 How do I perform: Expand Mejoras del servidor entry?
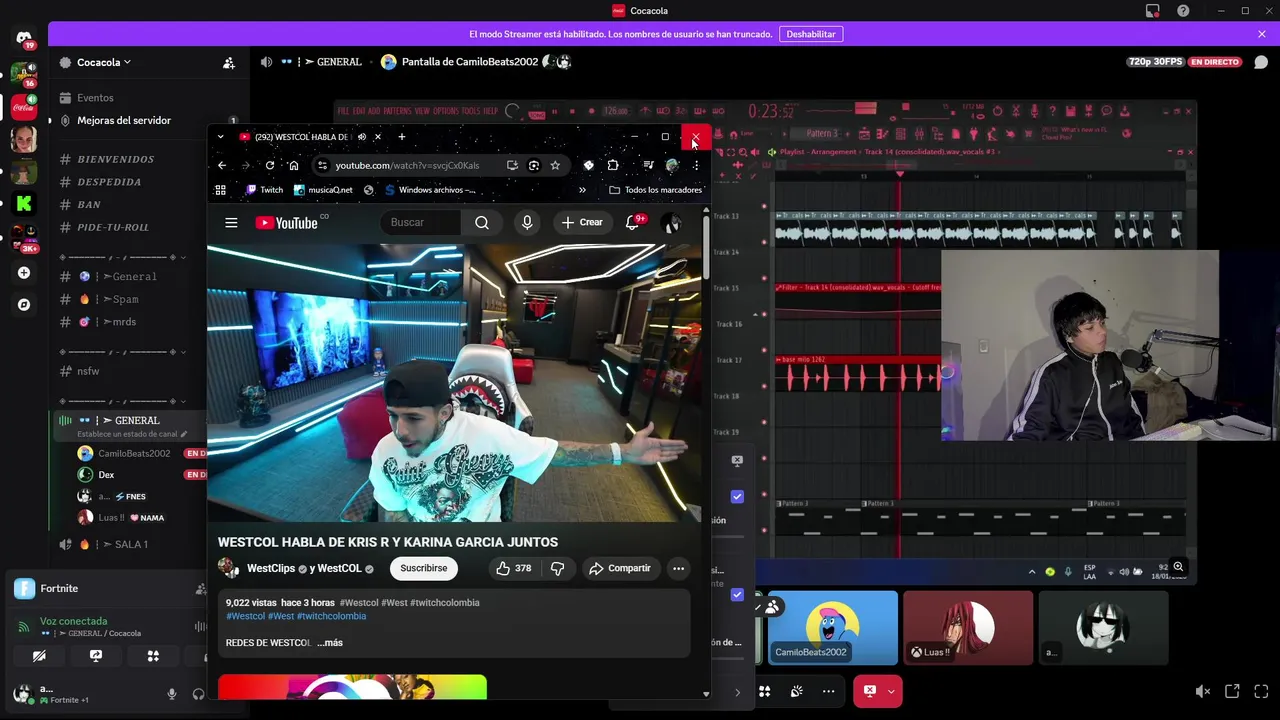coord(124,120)
